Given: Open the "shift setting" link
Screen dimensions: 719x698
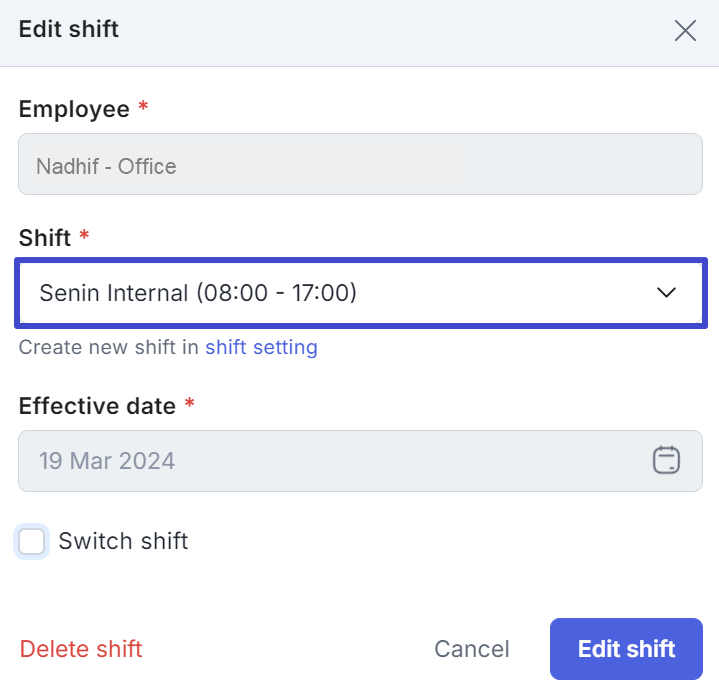Looking at the screenshot, I should (261, 348).
